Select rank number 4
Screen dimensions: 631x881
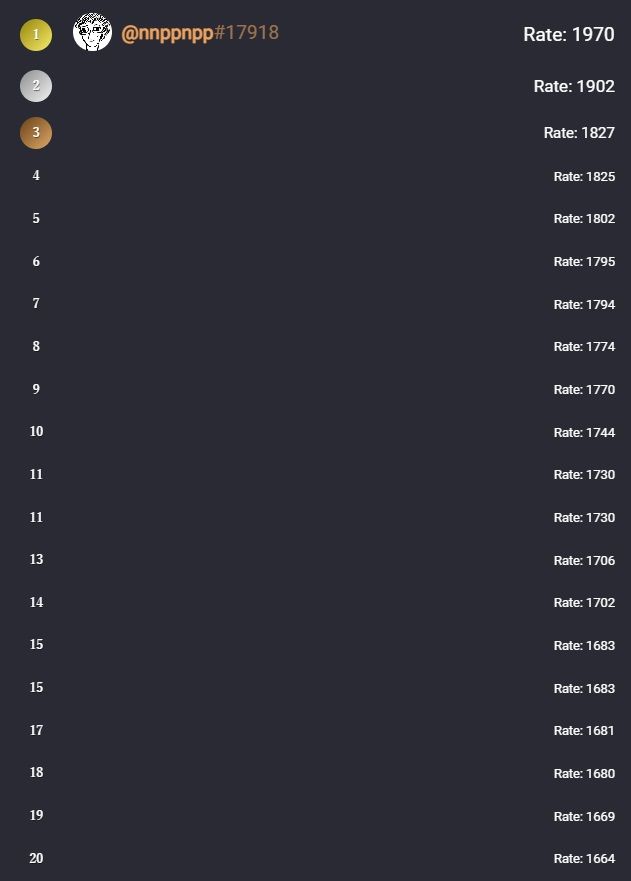coord(36,176)
